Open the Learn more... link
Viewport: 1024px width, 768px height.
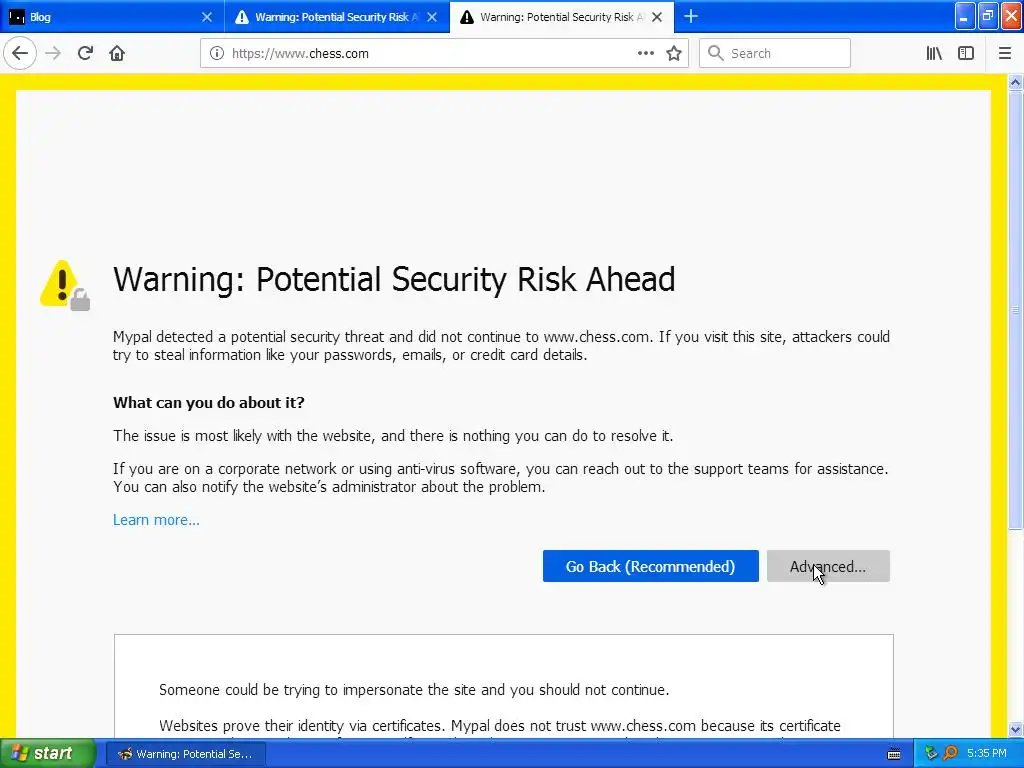[x=156, y=520]
